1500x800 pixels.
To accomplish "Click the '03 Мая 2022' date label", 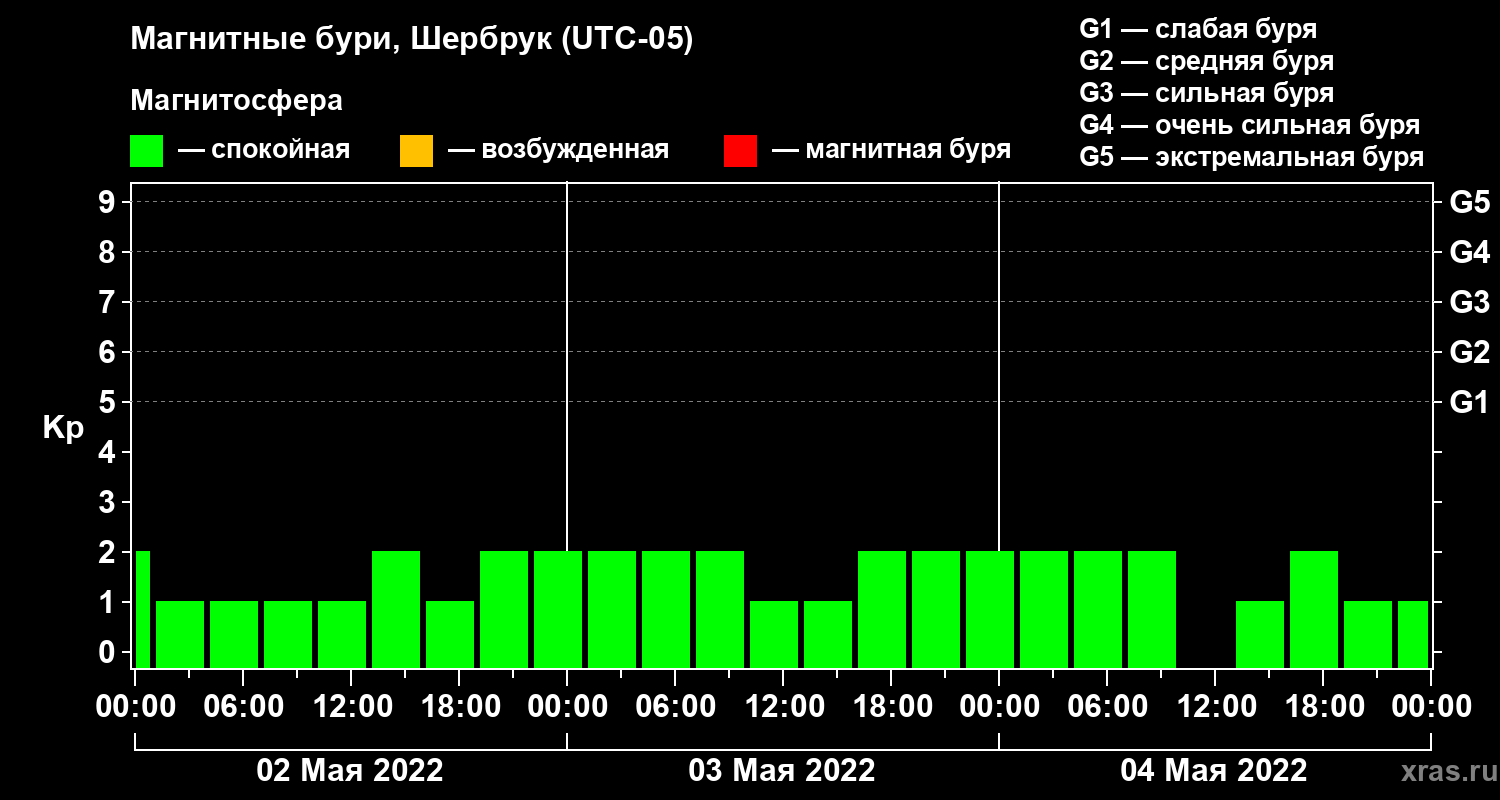I will coord(782,770).
